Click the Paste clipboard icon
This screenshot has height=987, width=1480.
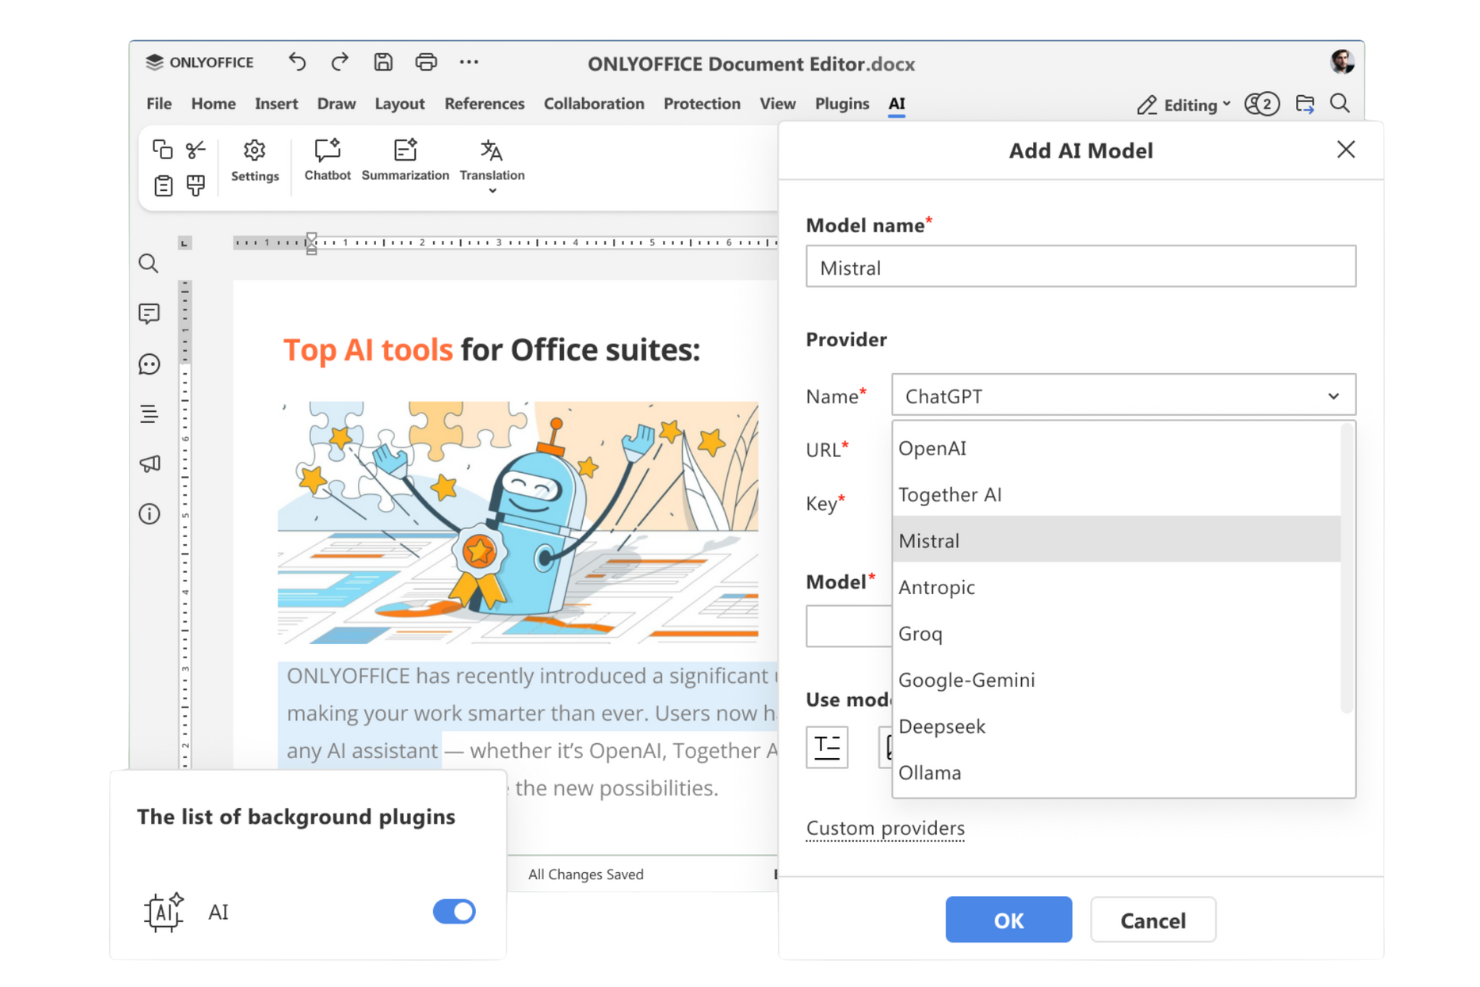coord(163,186)
